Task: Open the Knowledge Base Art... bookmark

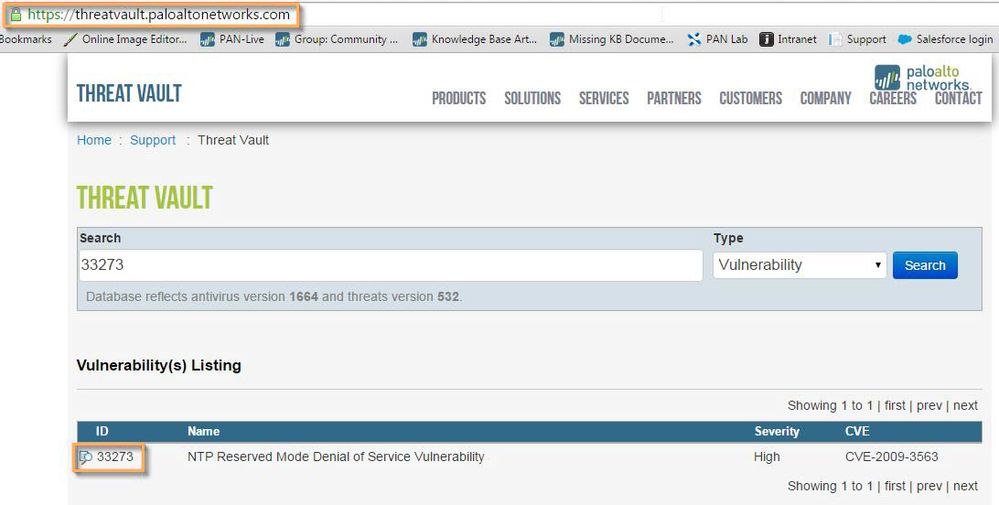Action: point(475,39)
